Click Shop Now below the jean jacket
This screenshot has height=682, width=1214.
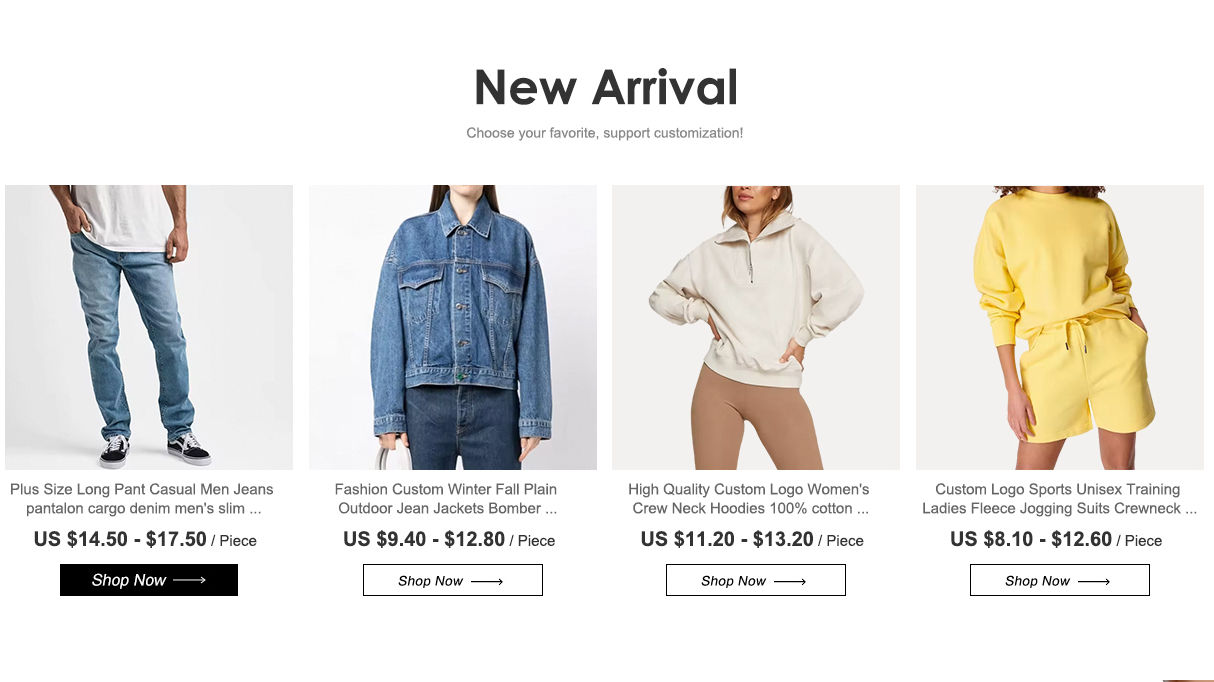tap(453, 580)
